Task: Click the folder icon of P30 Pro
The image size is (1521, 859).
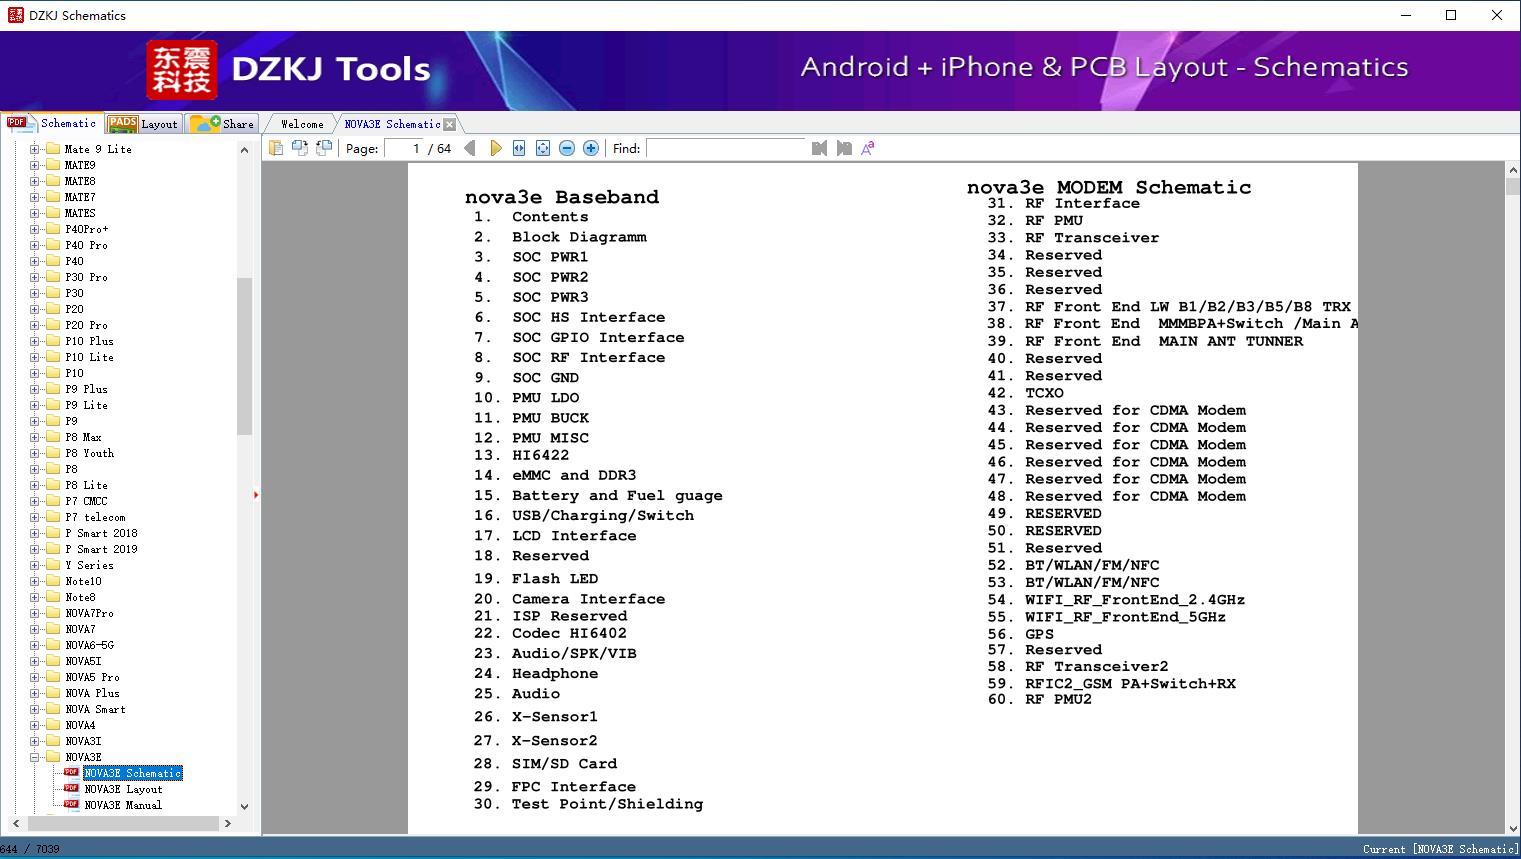Action: coord(53,277)
